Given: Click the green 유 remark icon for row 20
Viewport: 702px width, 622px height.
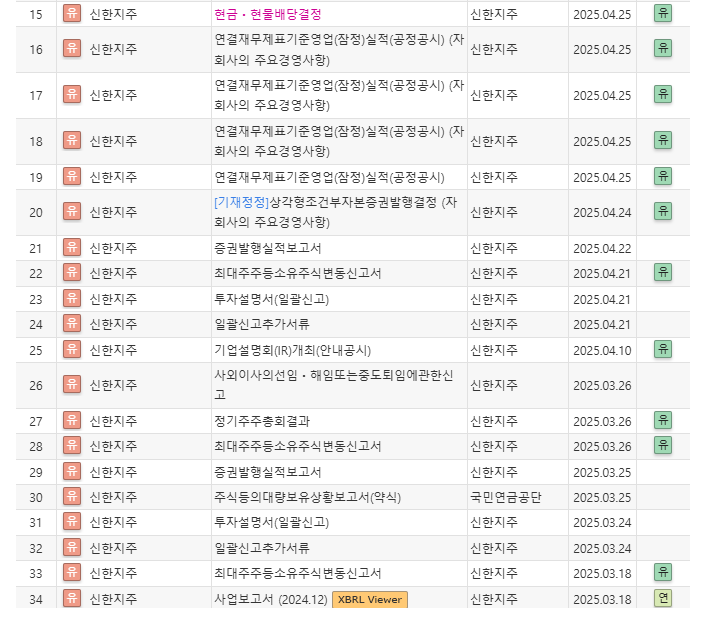Looking at the screenshot, I should [x=663, y=211].
